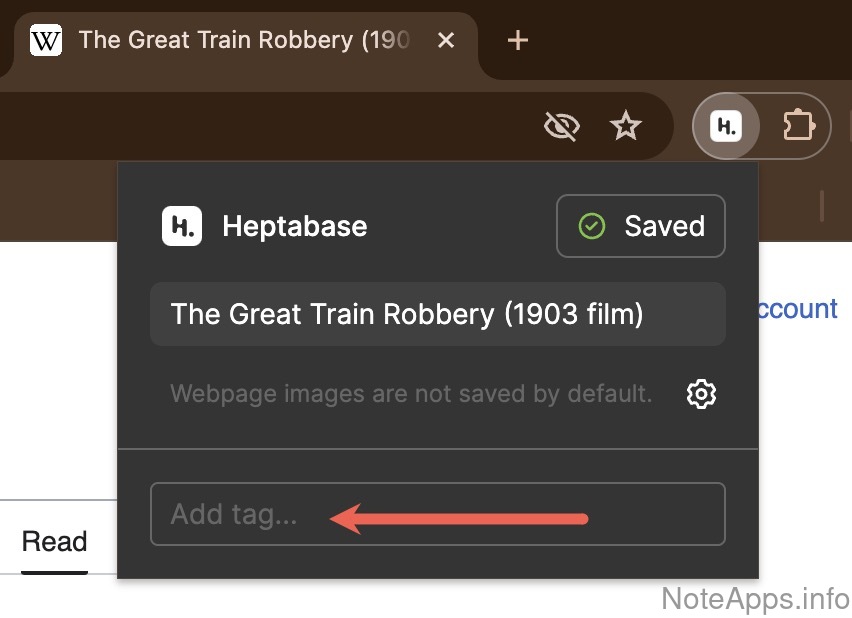Open the browser Extensions puzzle icon

point(797,126)
